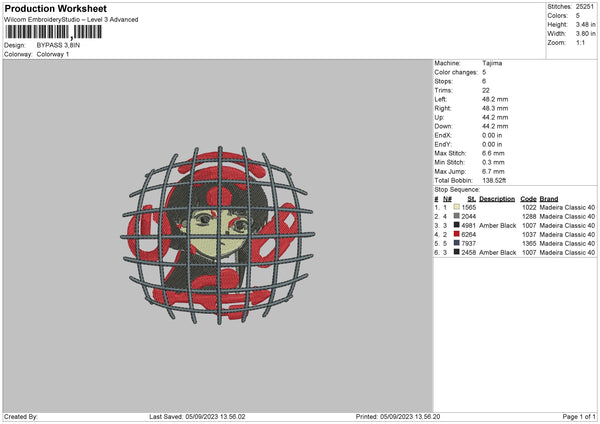This screenshot has width=600, height=424.
Task: Choose the navy blue swatch in stop 5
Action: [x=458, y=244]
